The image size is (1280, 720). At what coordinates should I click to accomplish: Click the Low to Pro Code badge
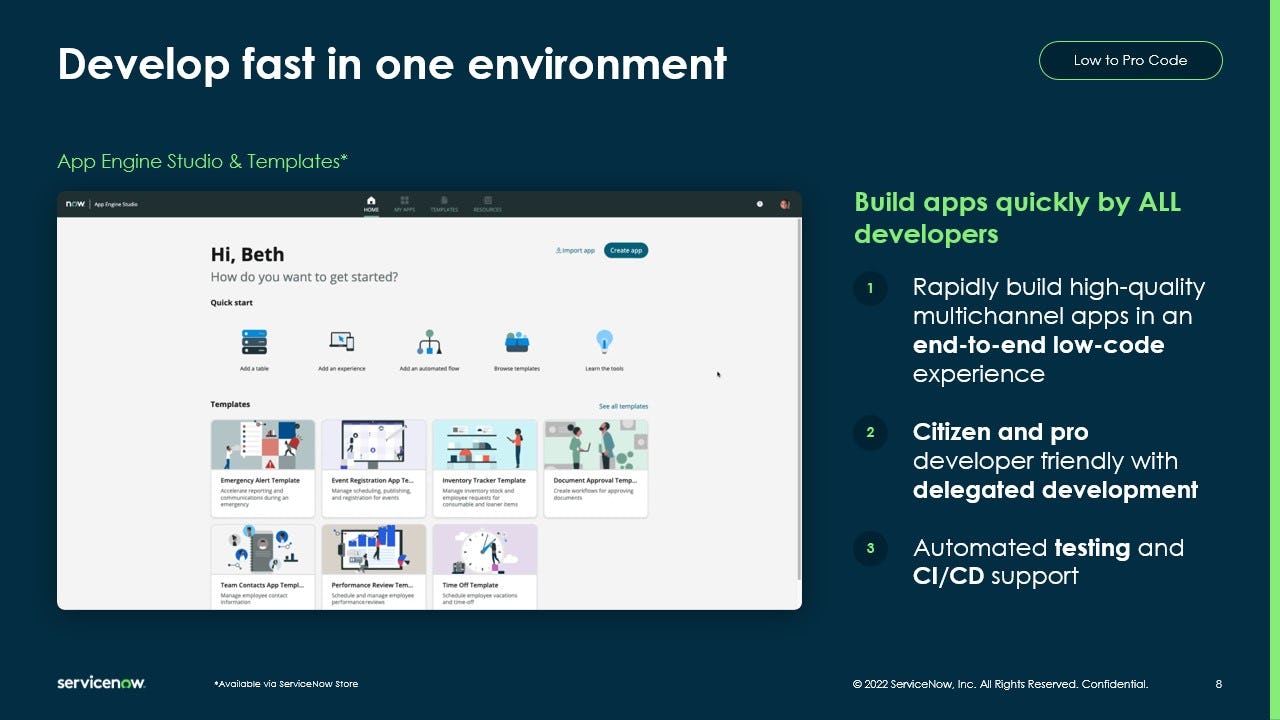(x=1130, y=60)
